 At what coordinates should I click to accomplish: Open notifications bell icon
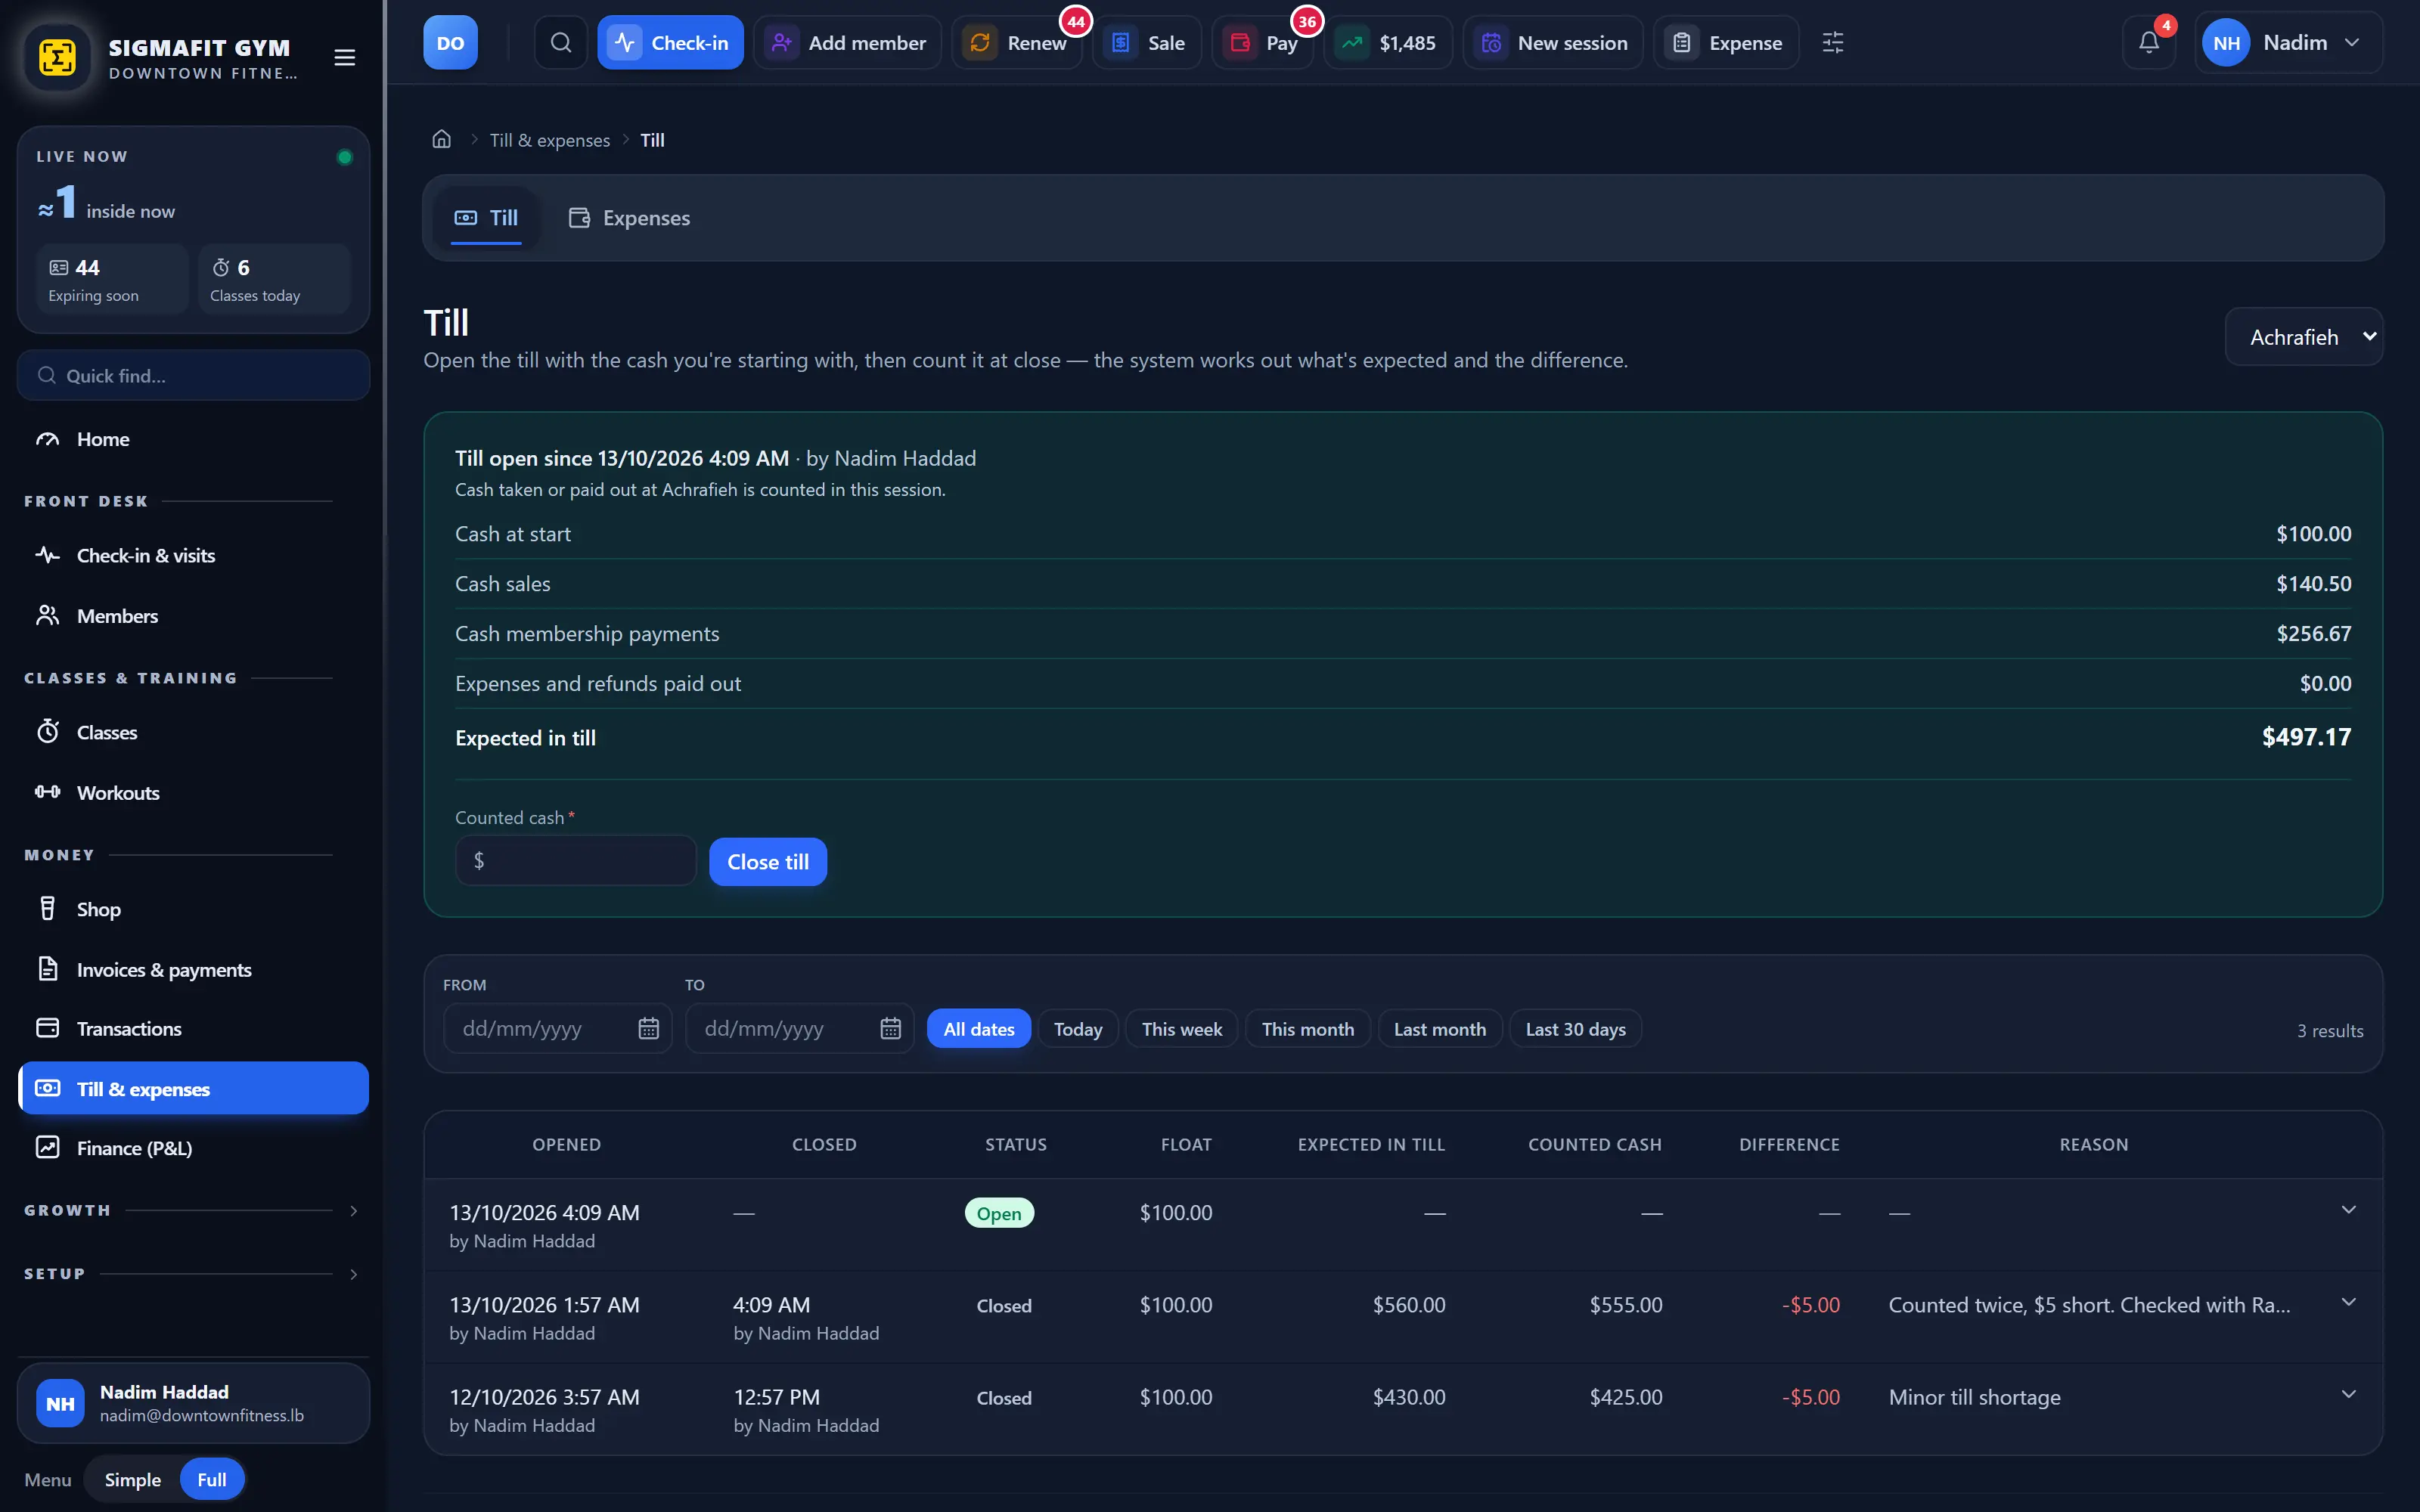pos(2149,43)
